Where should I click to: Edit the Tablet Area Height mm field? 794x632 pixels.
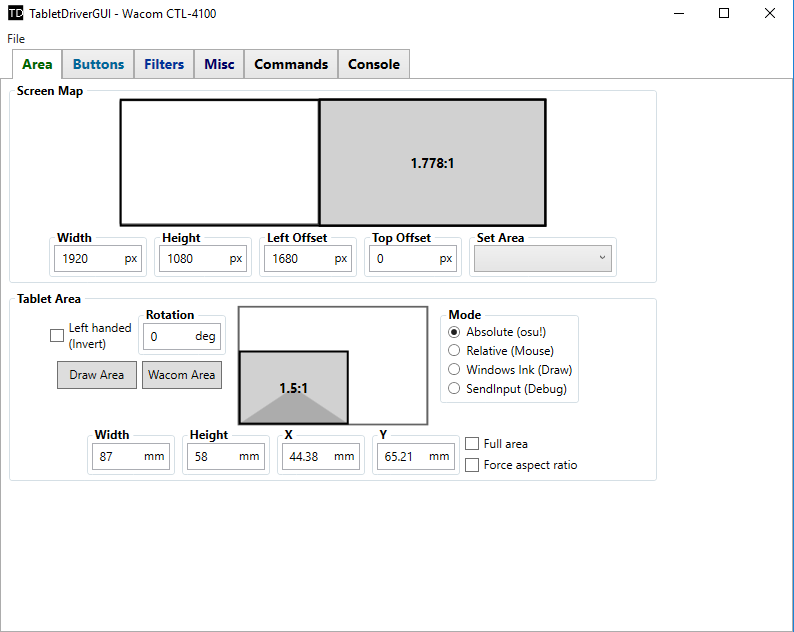coord(226,456)
